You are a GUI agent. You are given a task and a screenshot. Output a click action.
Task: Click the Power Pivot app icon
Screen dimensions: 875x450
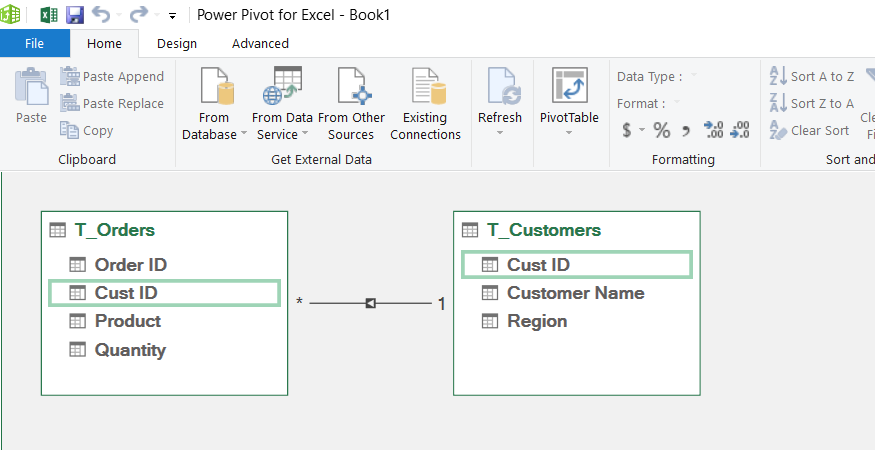[x=10, y=15]
